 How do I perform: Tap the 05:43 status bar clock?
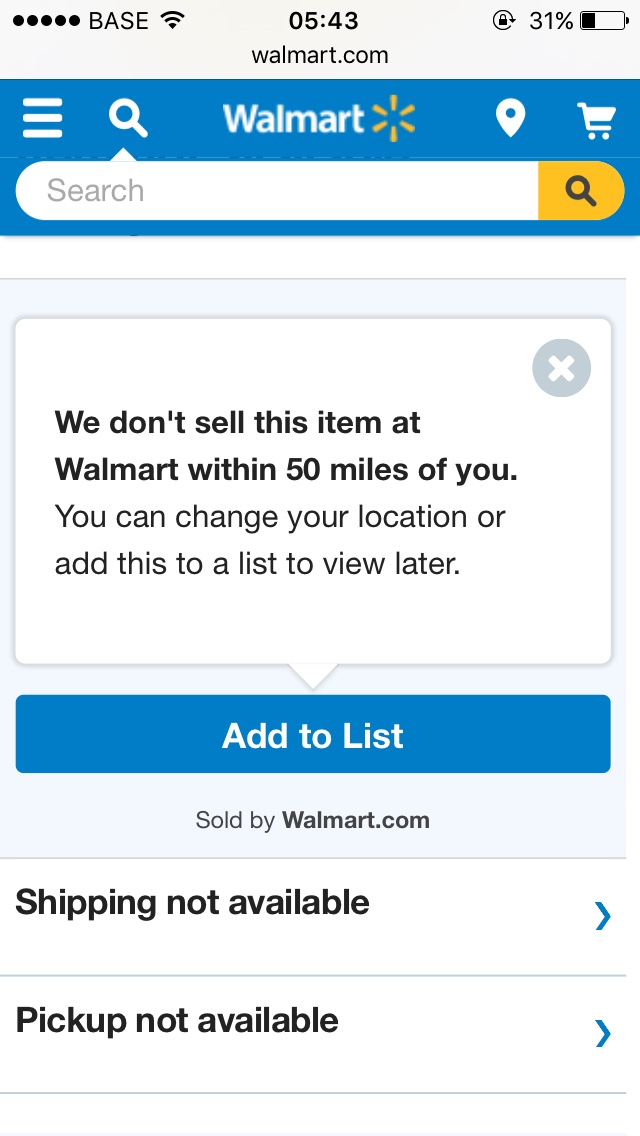pyautogui.click(x=323, y=21)
